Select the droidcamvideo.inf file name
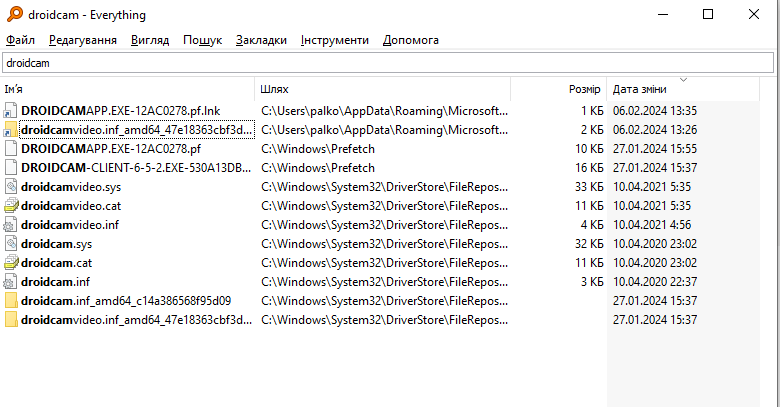The width and height of the screenshot is (780, 407). (70, 225)
